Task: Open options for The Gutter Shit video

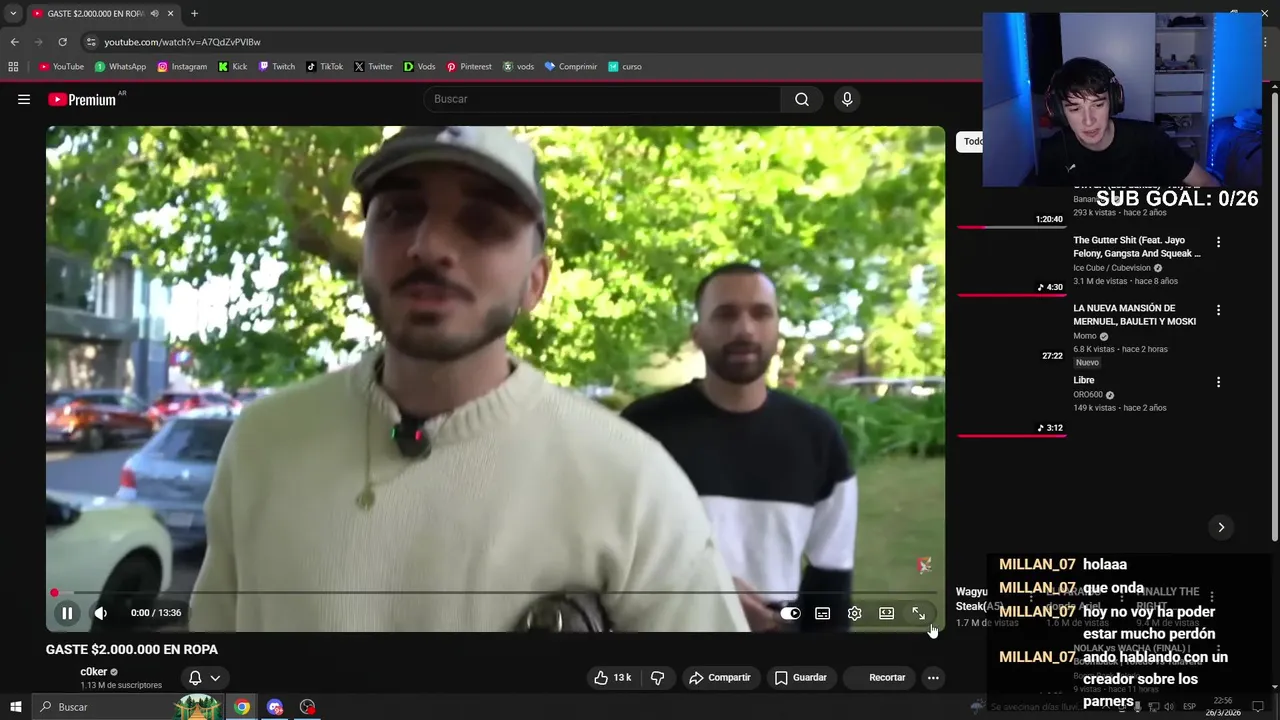Action: point(1218,242)
